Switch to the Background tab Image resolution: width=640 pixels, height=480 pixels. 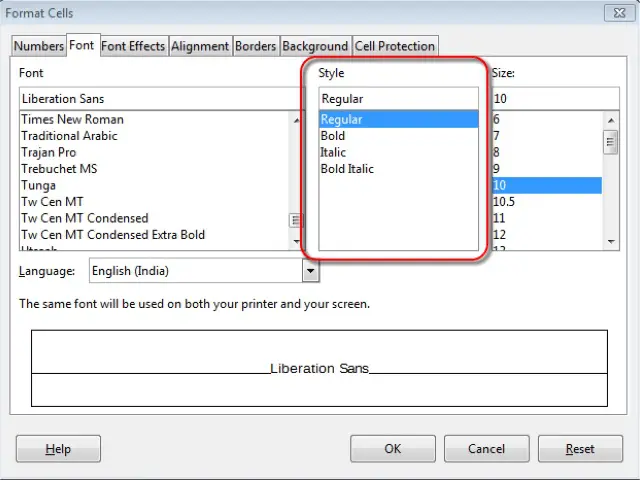coord(315,46)
